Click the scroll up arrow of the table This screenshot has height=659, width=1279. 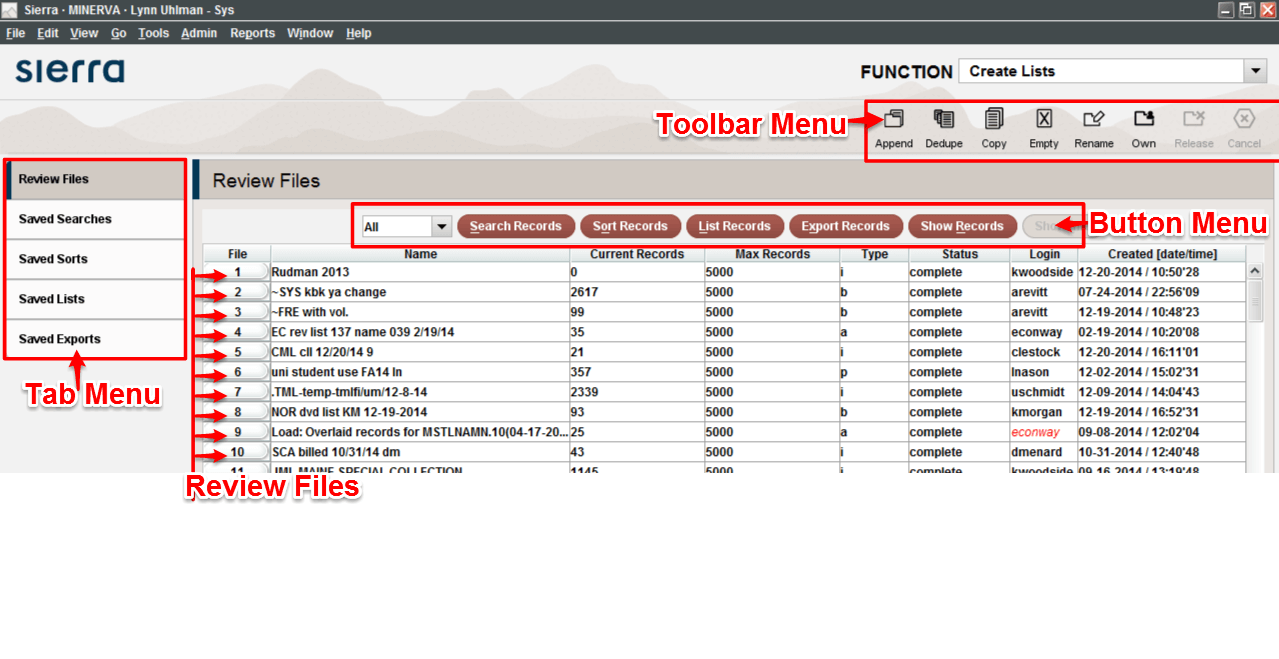(x=1255, y=271)
